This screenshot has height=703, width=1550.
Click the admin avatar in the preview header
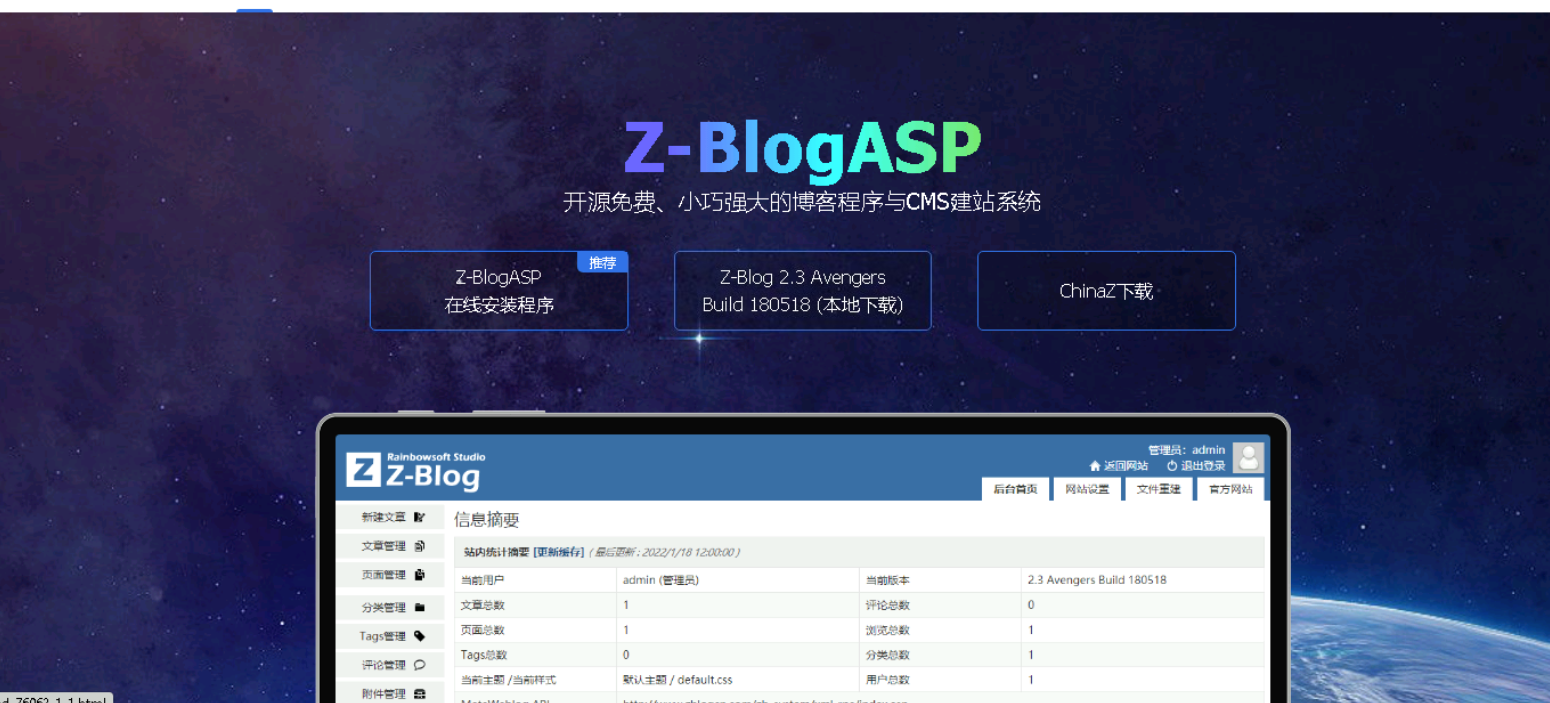pyautogui.click(x=1248, y=458)
